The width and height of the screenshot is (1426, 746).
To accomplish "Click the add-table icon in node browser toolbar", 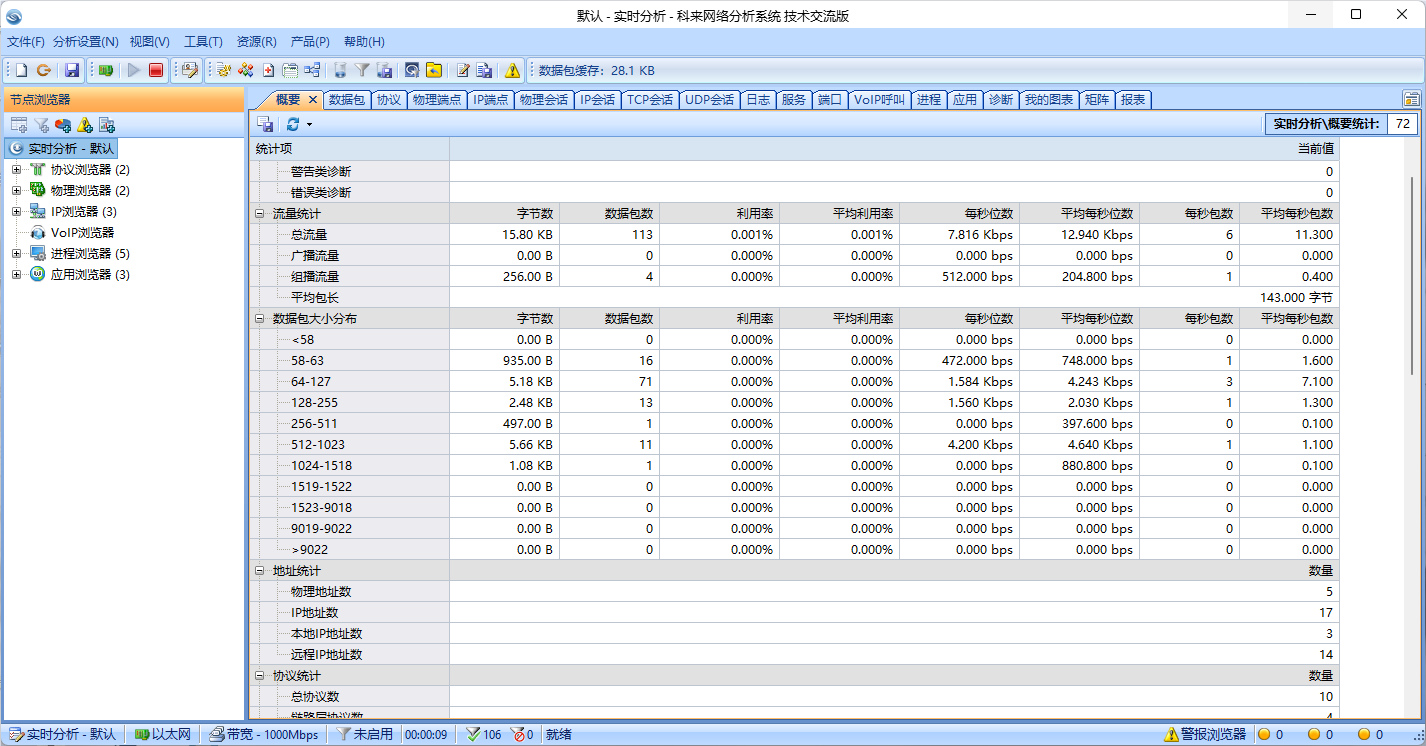I will (19, 124).
